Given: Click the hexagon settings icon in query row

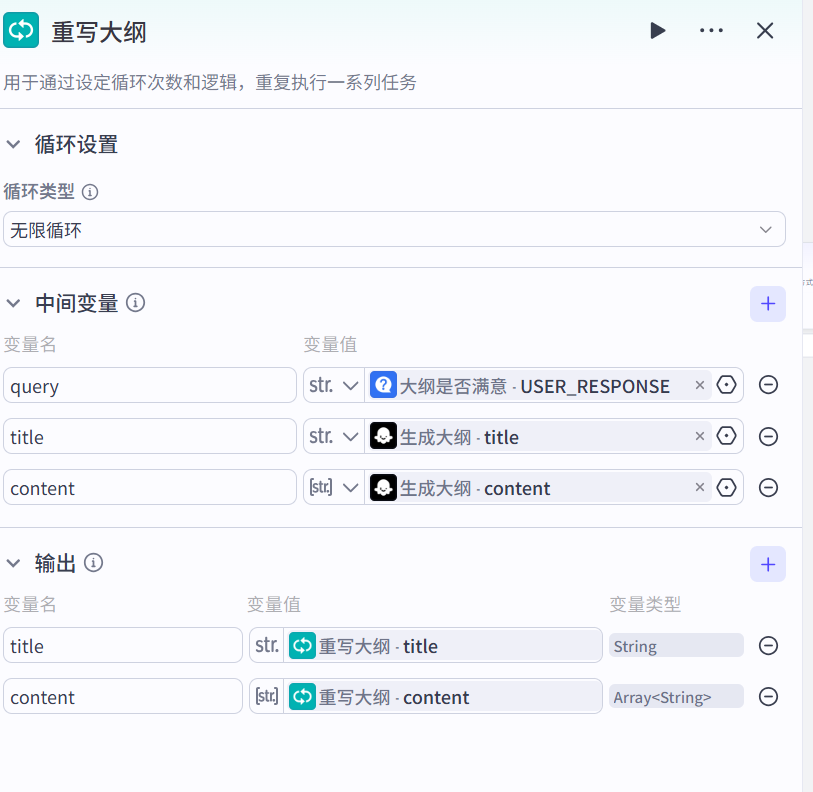Looking at the screenshot, I should 727,385.
